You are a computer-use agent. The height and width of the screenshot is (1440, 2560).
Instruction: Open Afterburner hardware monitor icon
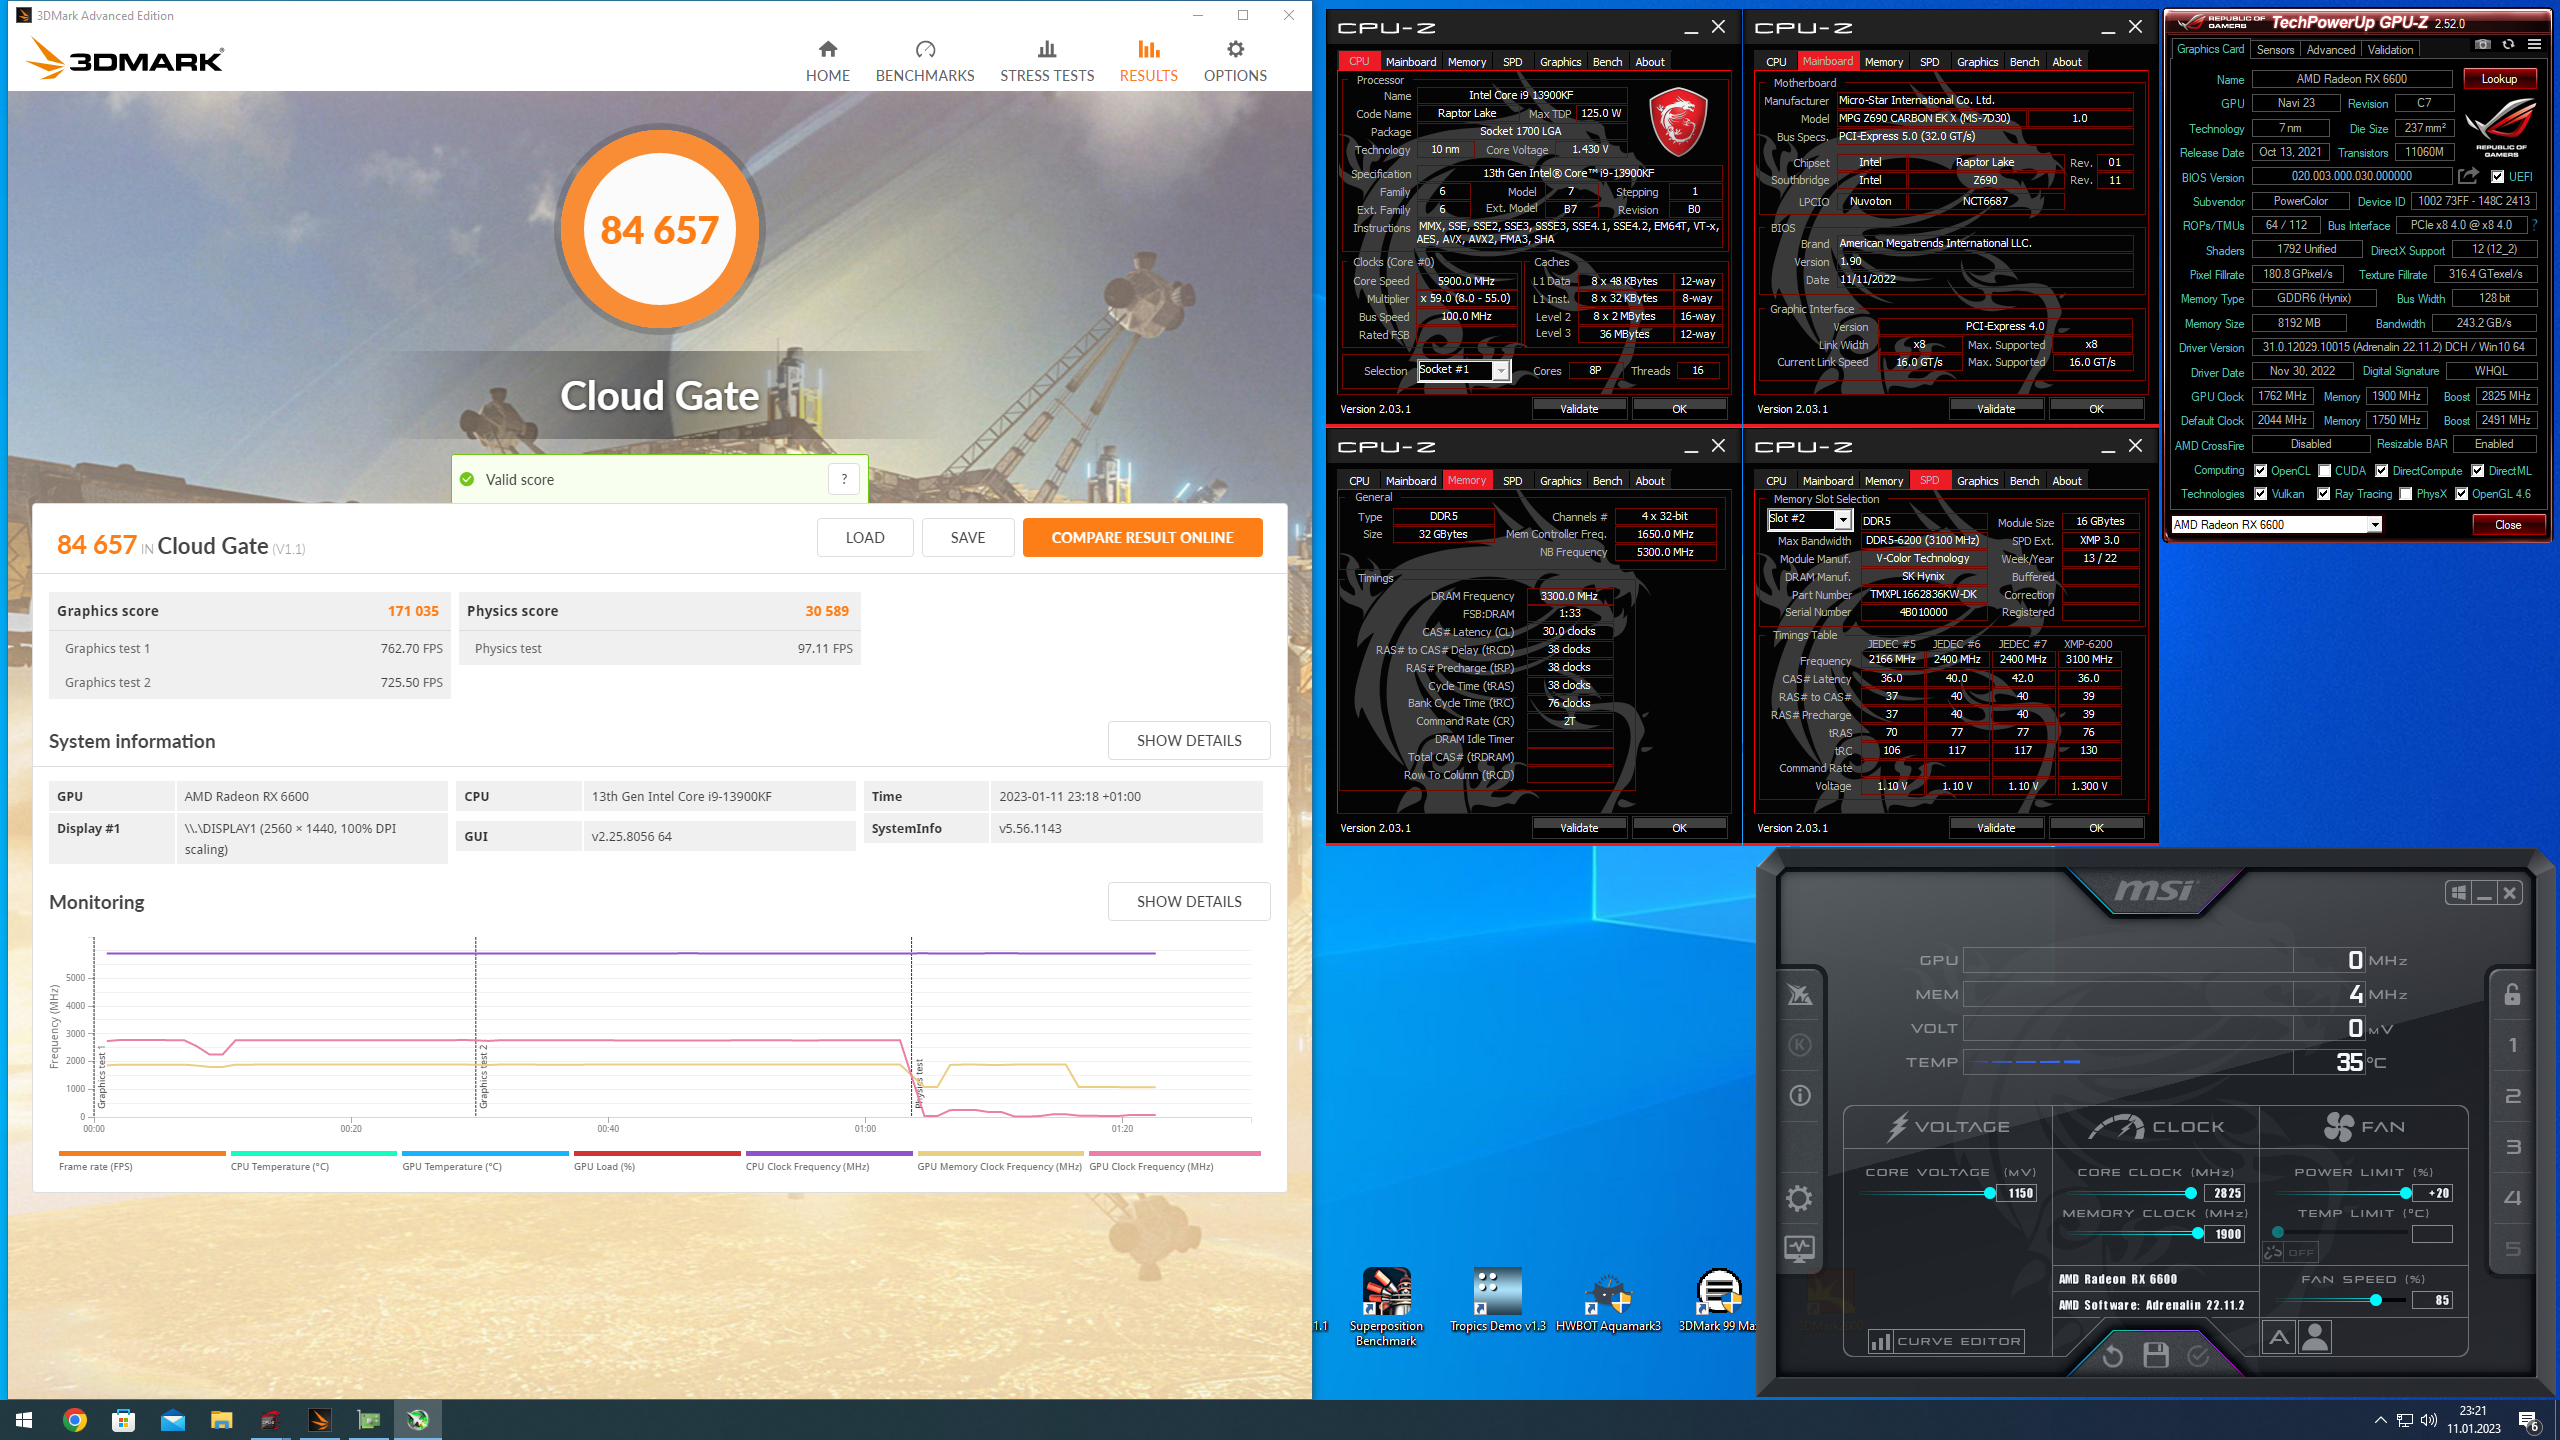1799,1248
